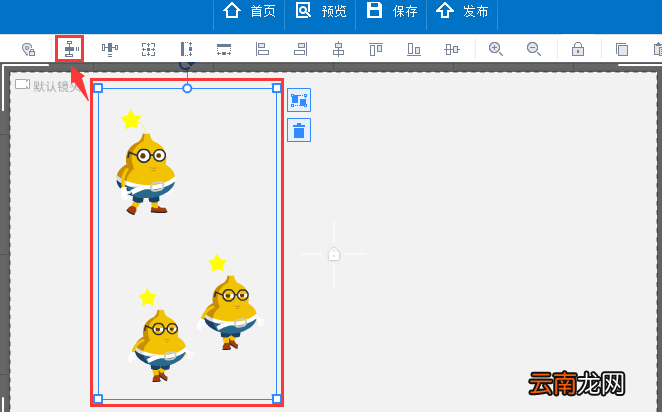The image size is (662, 412).
Task: Align selected objects to right edge
Action: tap(301, 49)
